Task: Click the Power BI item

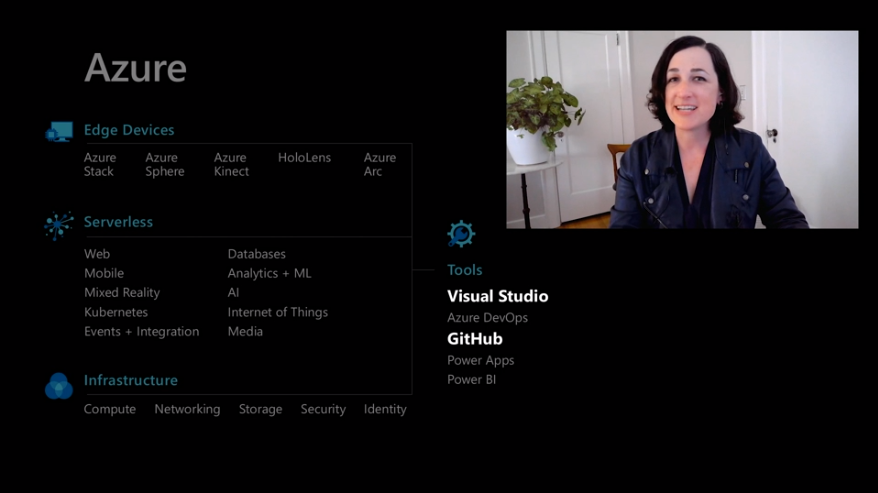Action: click(x=471, y=379)
